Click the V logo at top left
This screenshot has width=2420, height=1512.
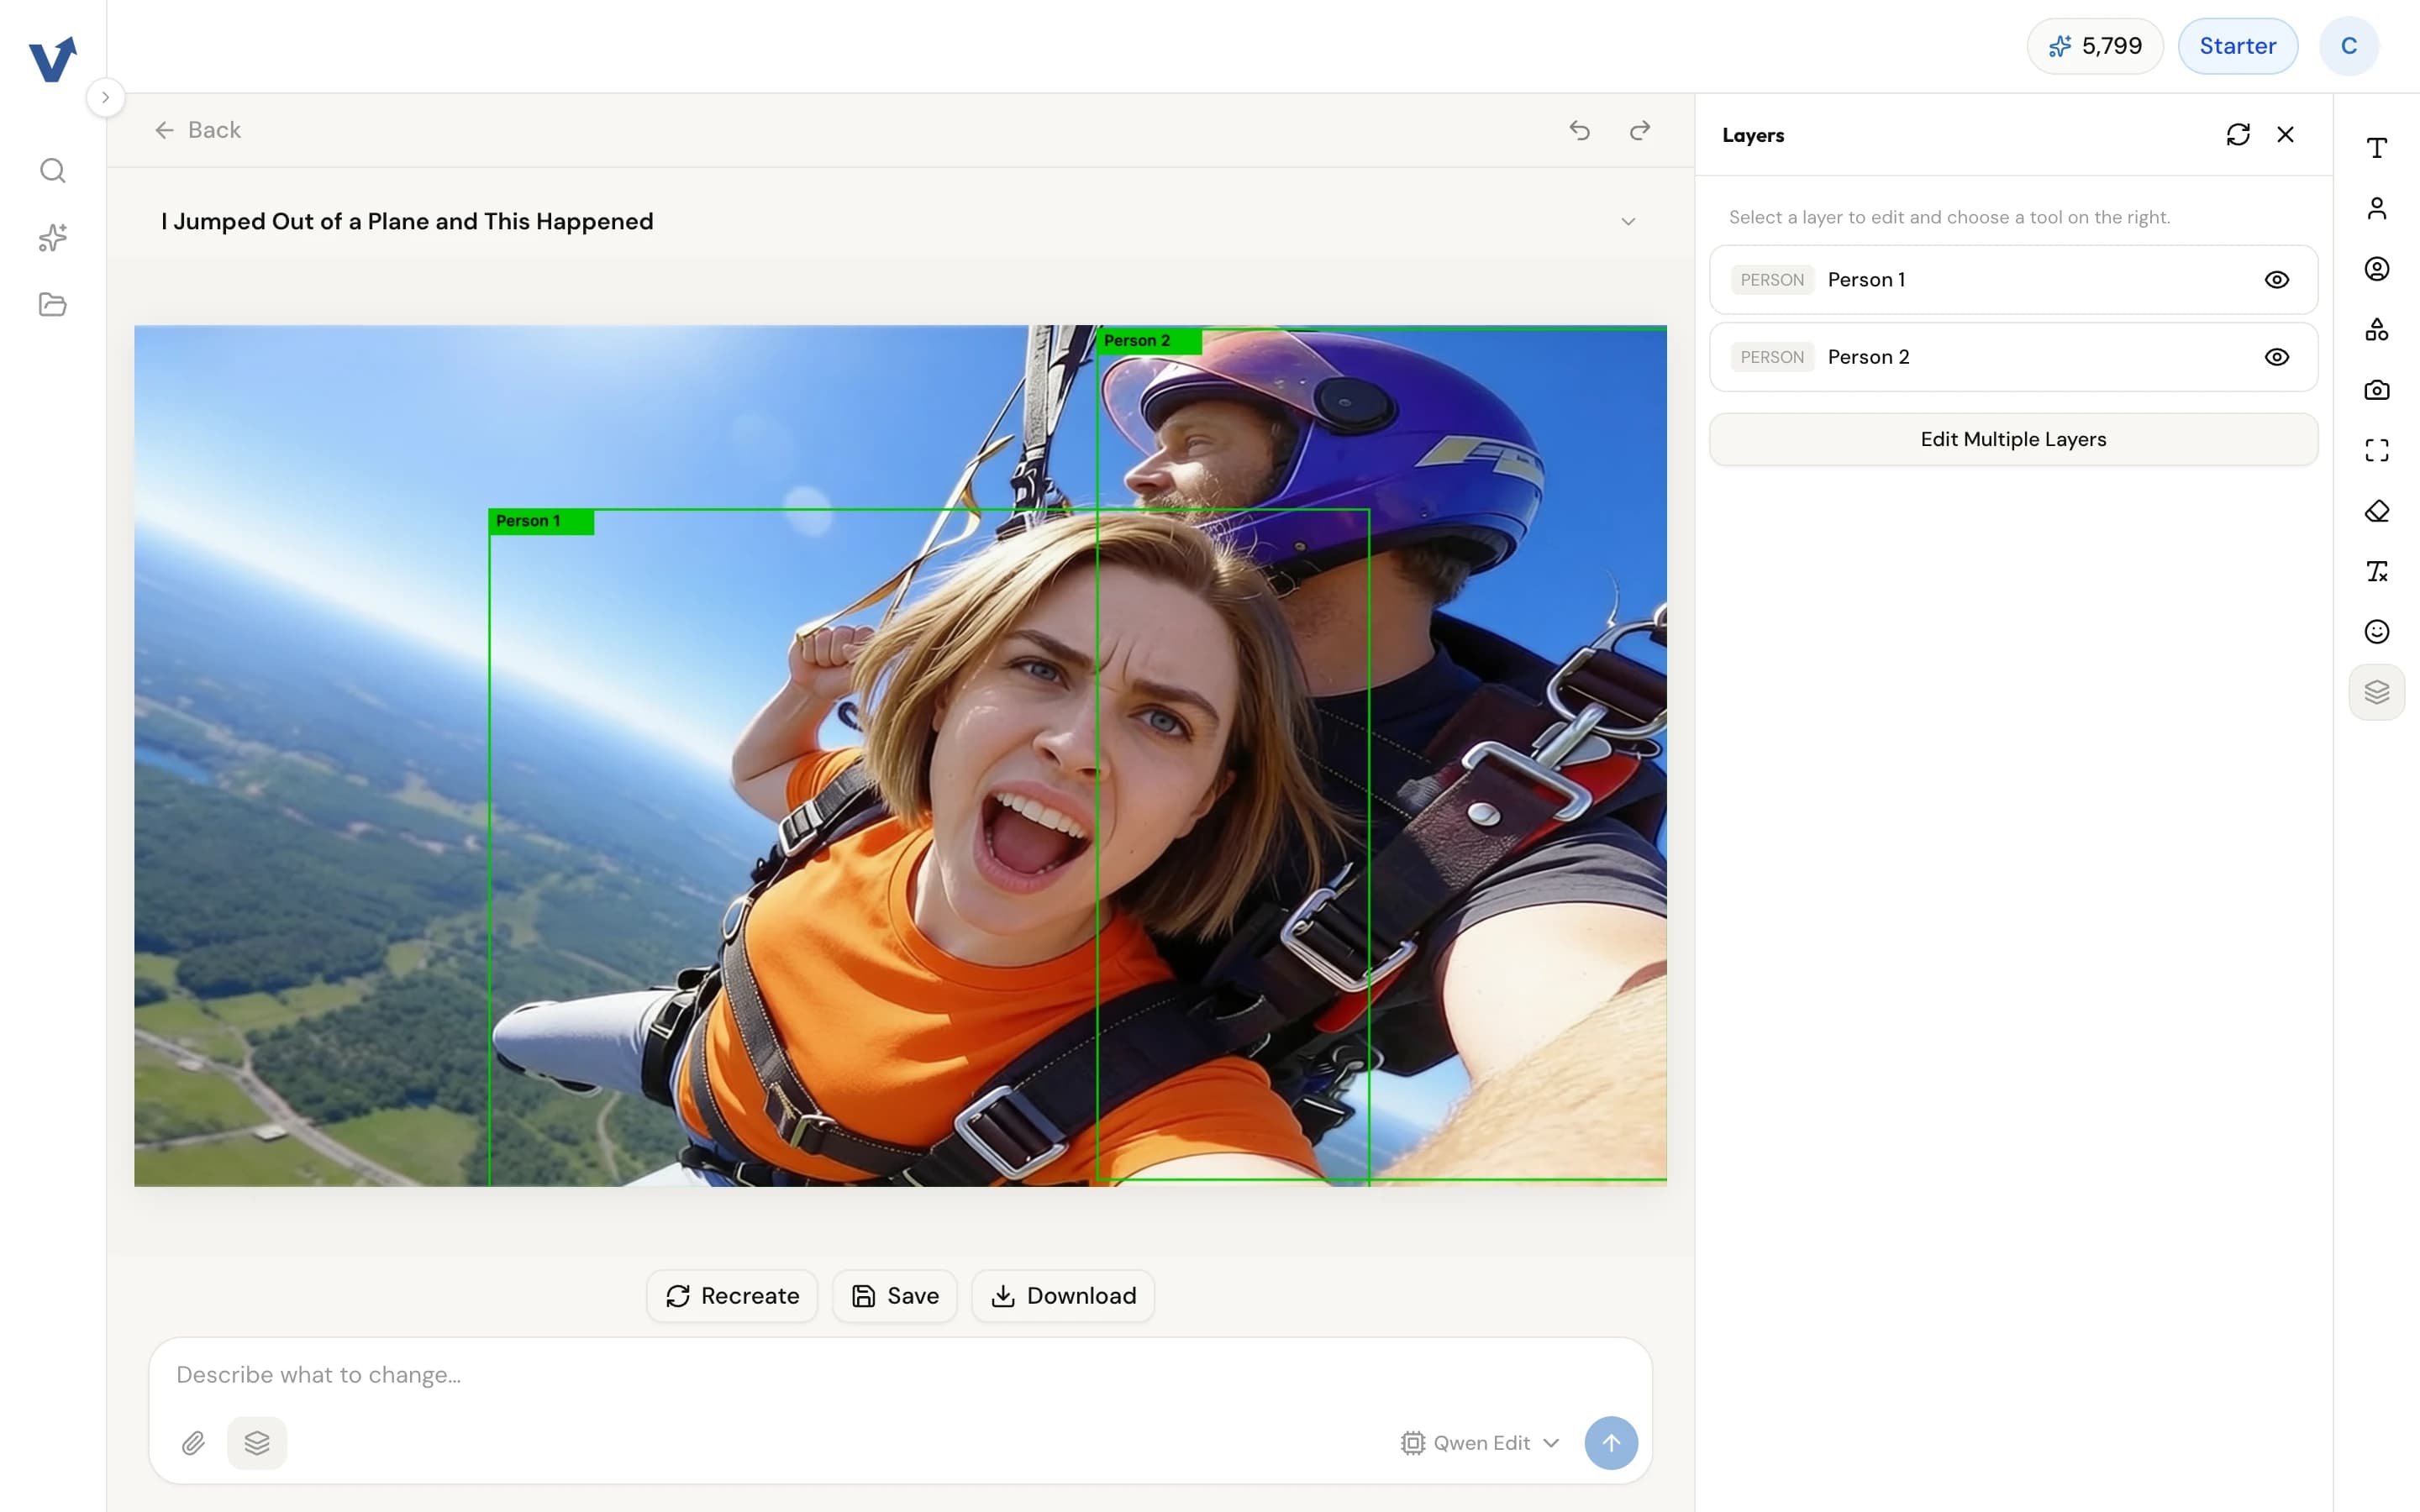53,59
